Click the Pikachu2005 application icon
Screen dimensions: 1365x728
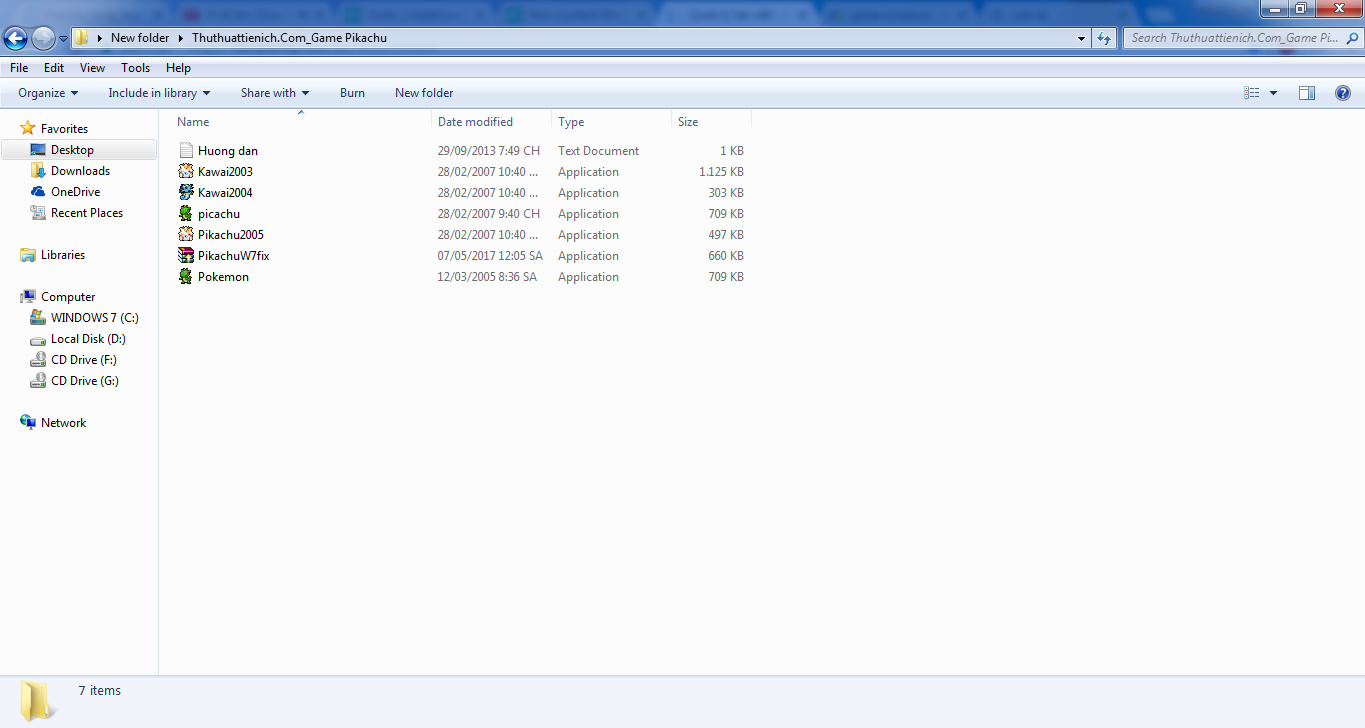pyautogui.click(x=185, y=235)
